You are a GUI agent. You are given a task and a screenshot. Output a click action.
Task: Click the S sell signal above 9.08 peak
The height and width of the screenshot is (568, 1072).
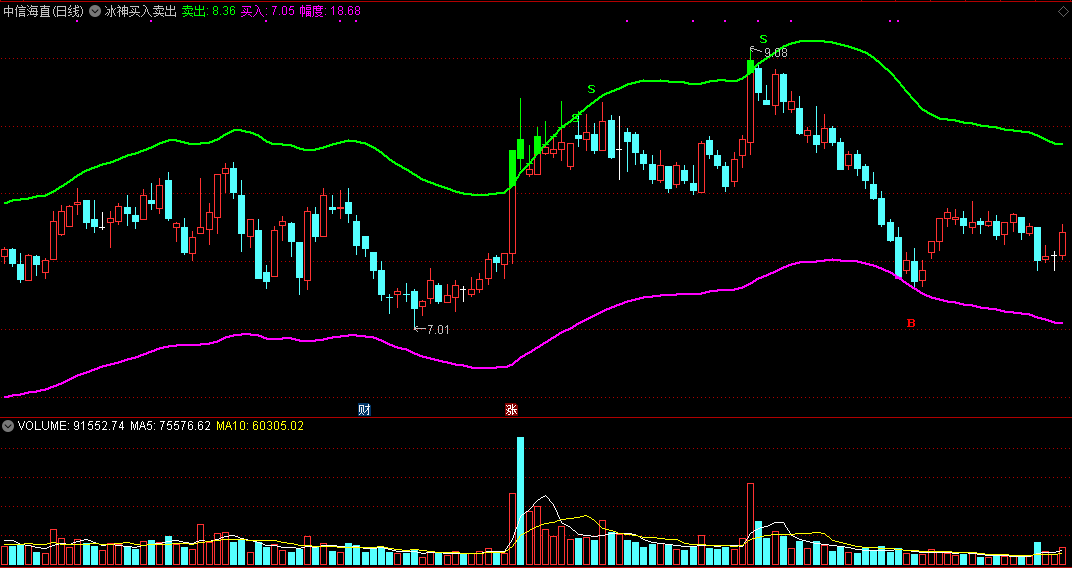point(764,38)
